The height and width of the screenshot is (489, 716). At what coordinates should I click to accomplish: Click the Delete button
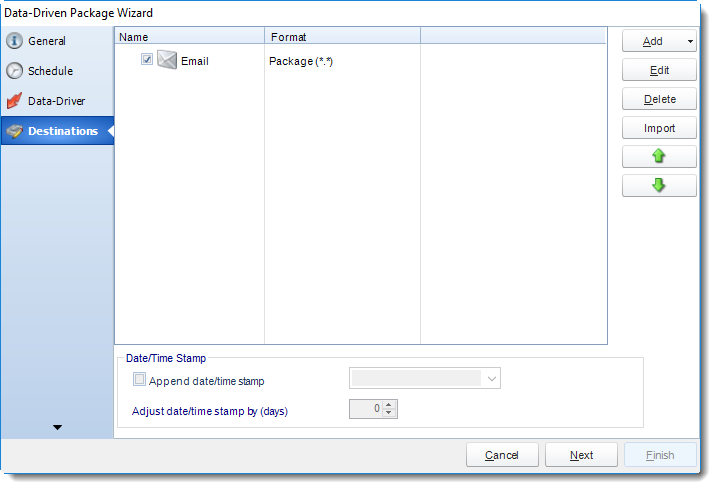659,99
